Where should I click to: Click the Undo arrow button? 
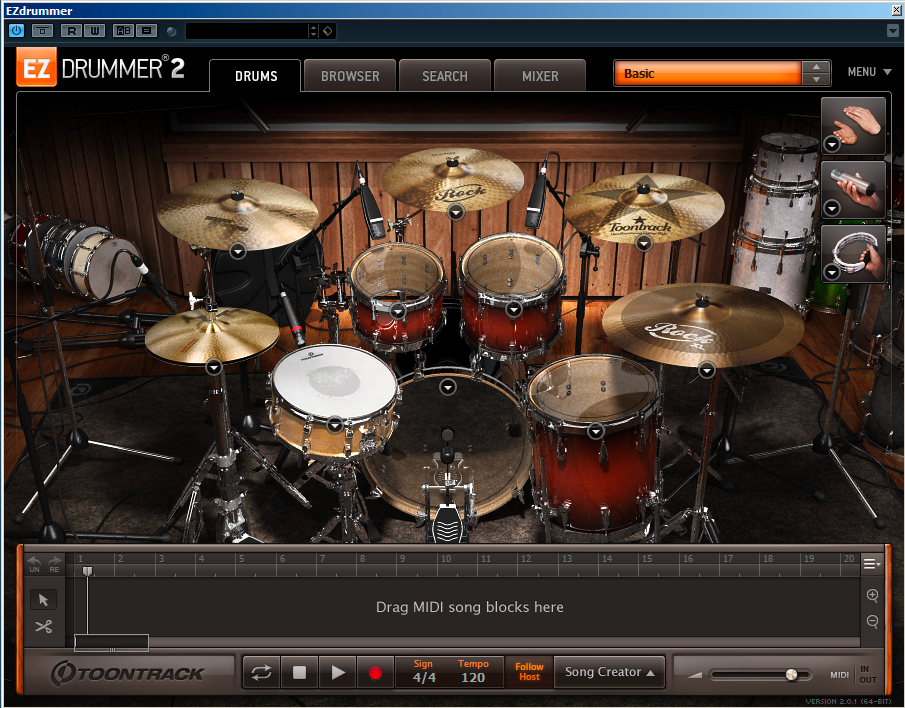click(34, 563)
